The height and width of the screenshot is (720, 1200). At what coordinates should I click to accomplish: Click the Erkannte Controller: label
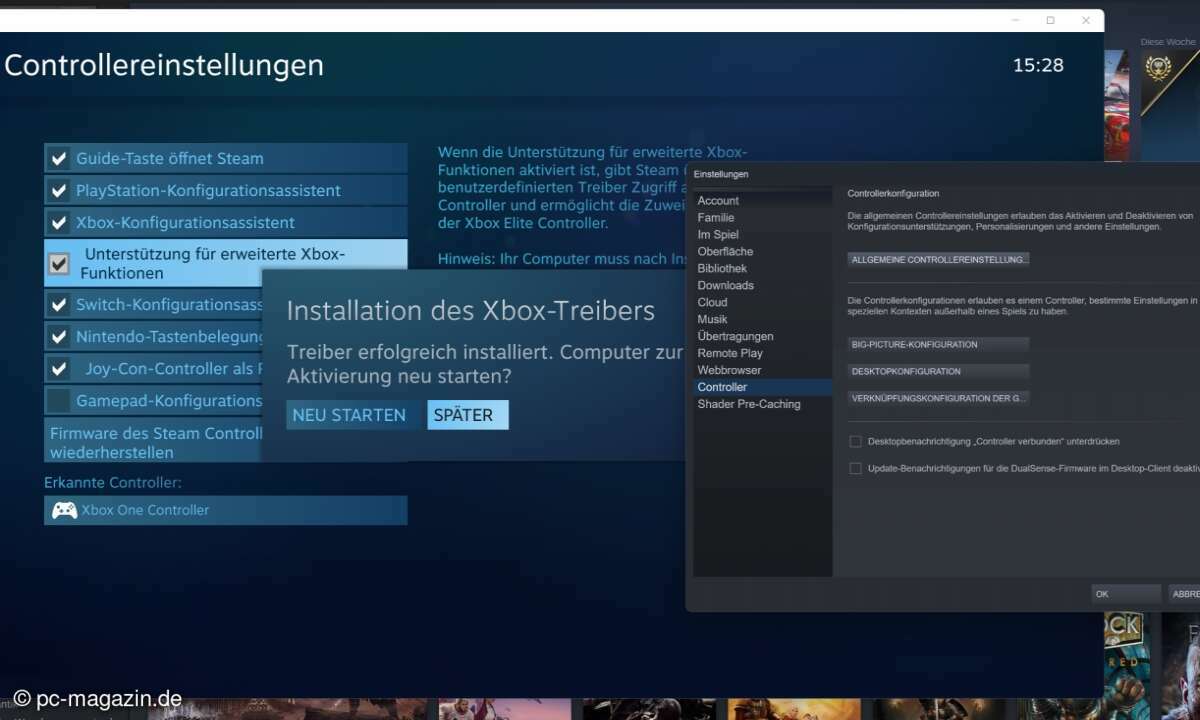[112, 483]
